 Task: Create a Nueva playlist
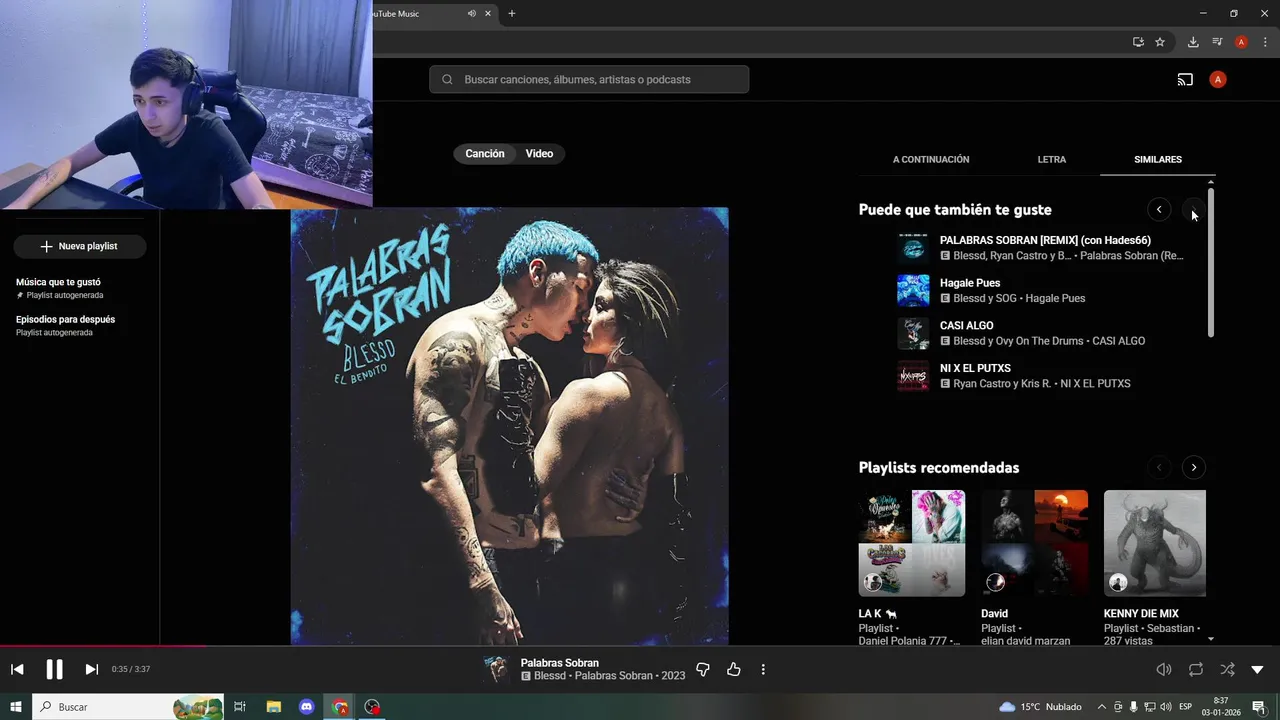[80, 246]
